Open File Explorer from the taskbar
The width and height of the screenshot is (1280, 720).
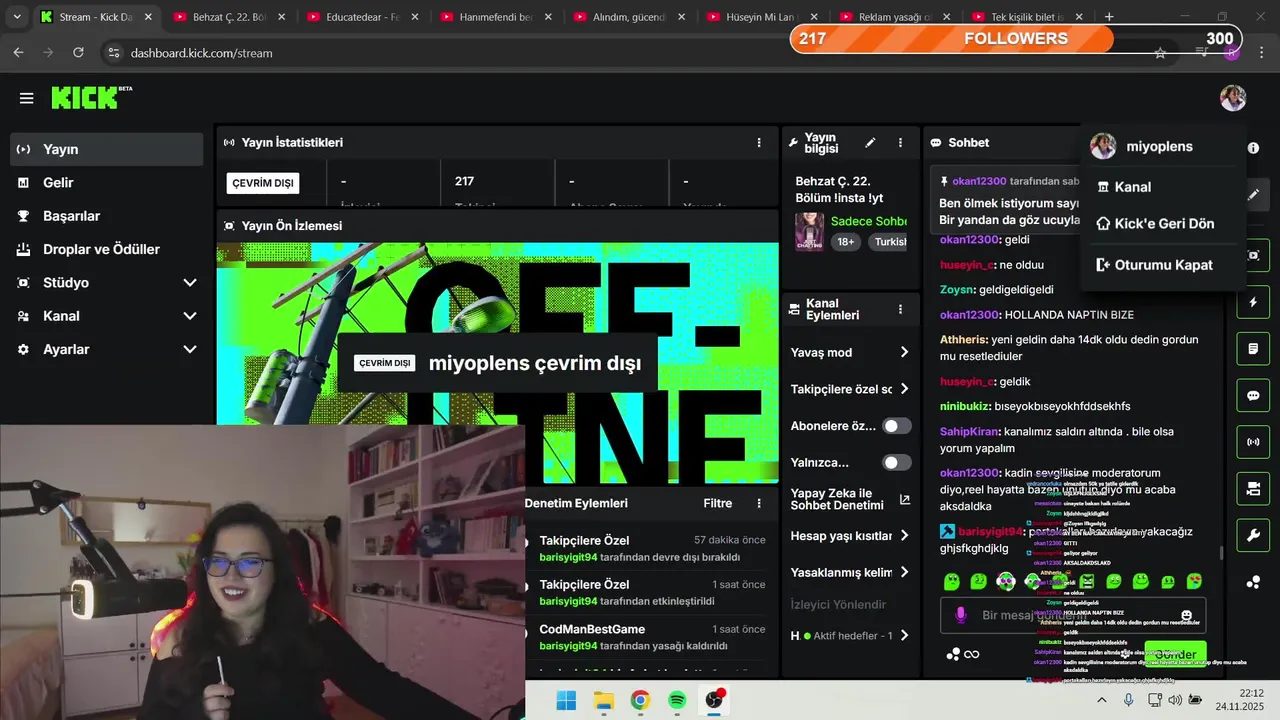point(603,700)
